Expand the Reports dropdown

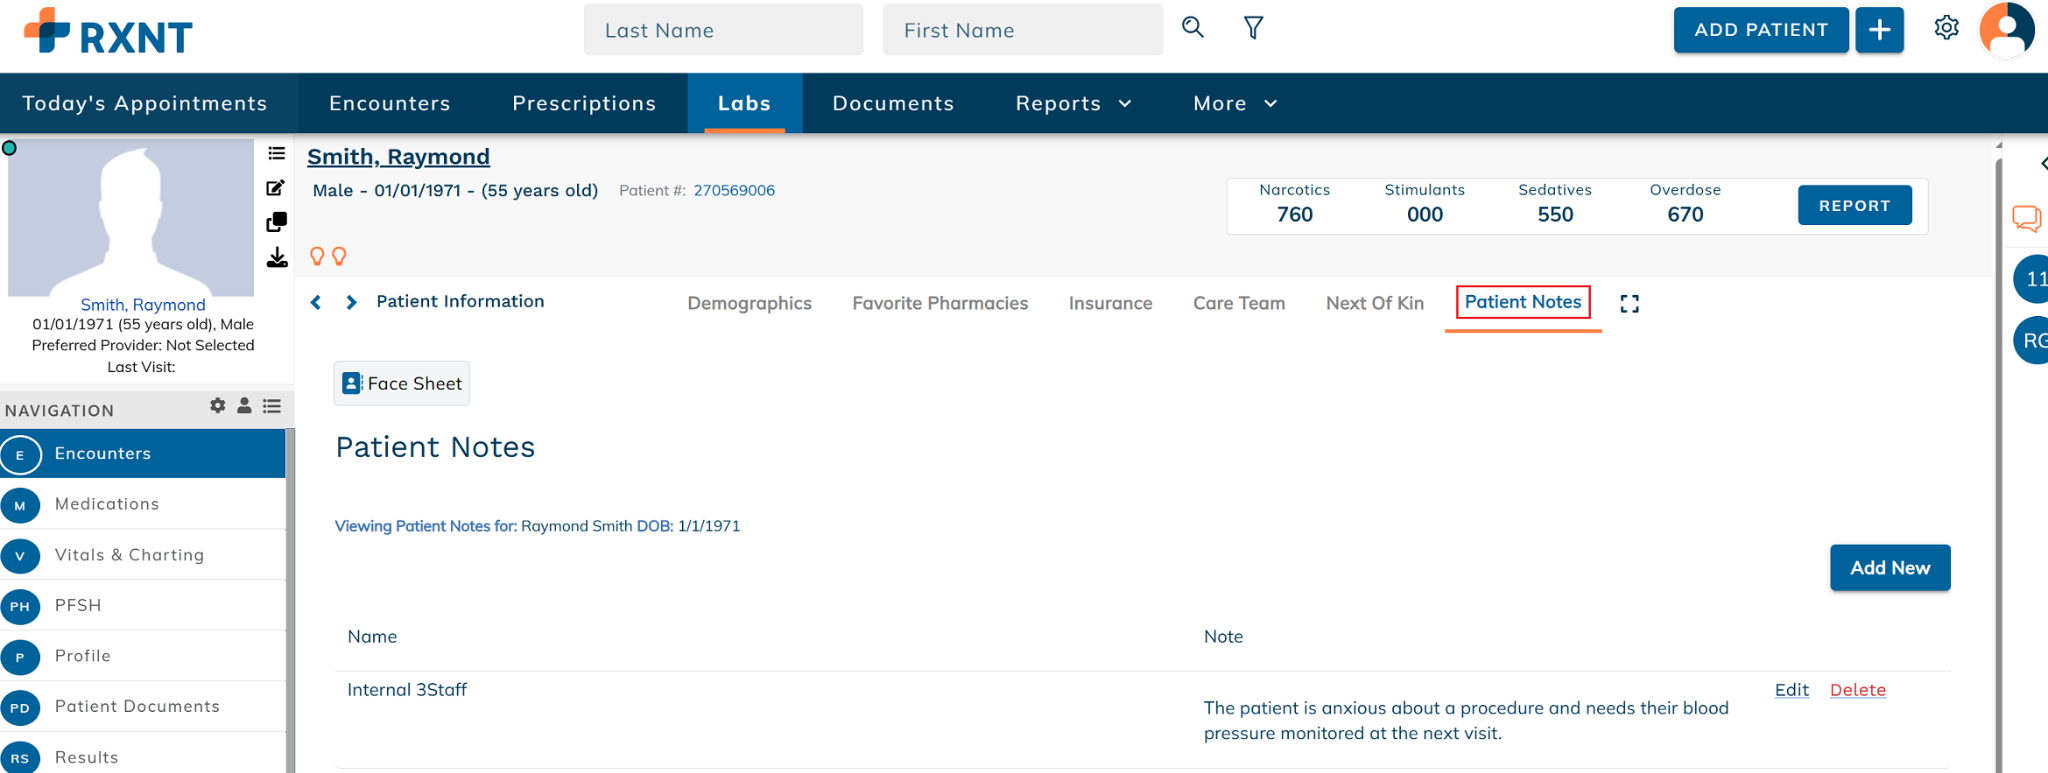[x=1073, y=103]
